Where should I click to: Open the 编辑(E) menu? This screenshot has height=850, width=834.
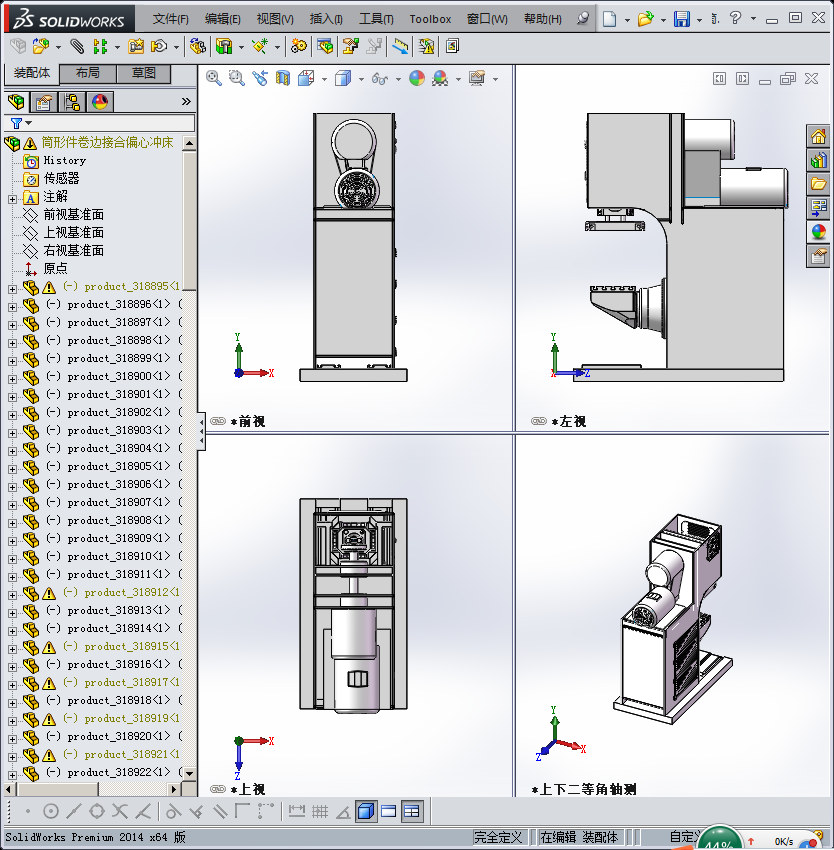pos(222,19)
